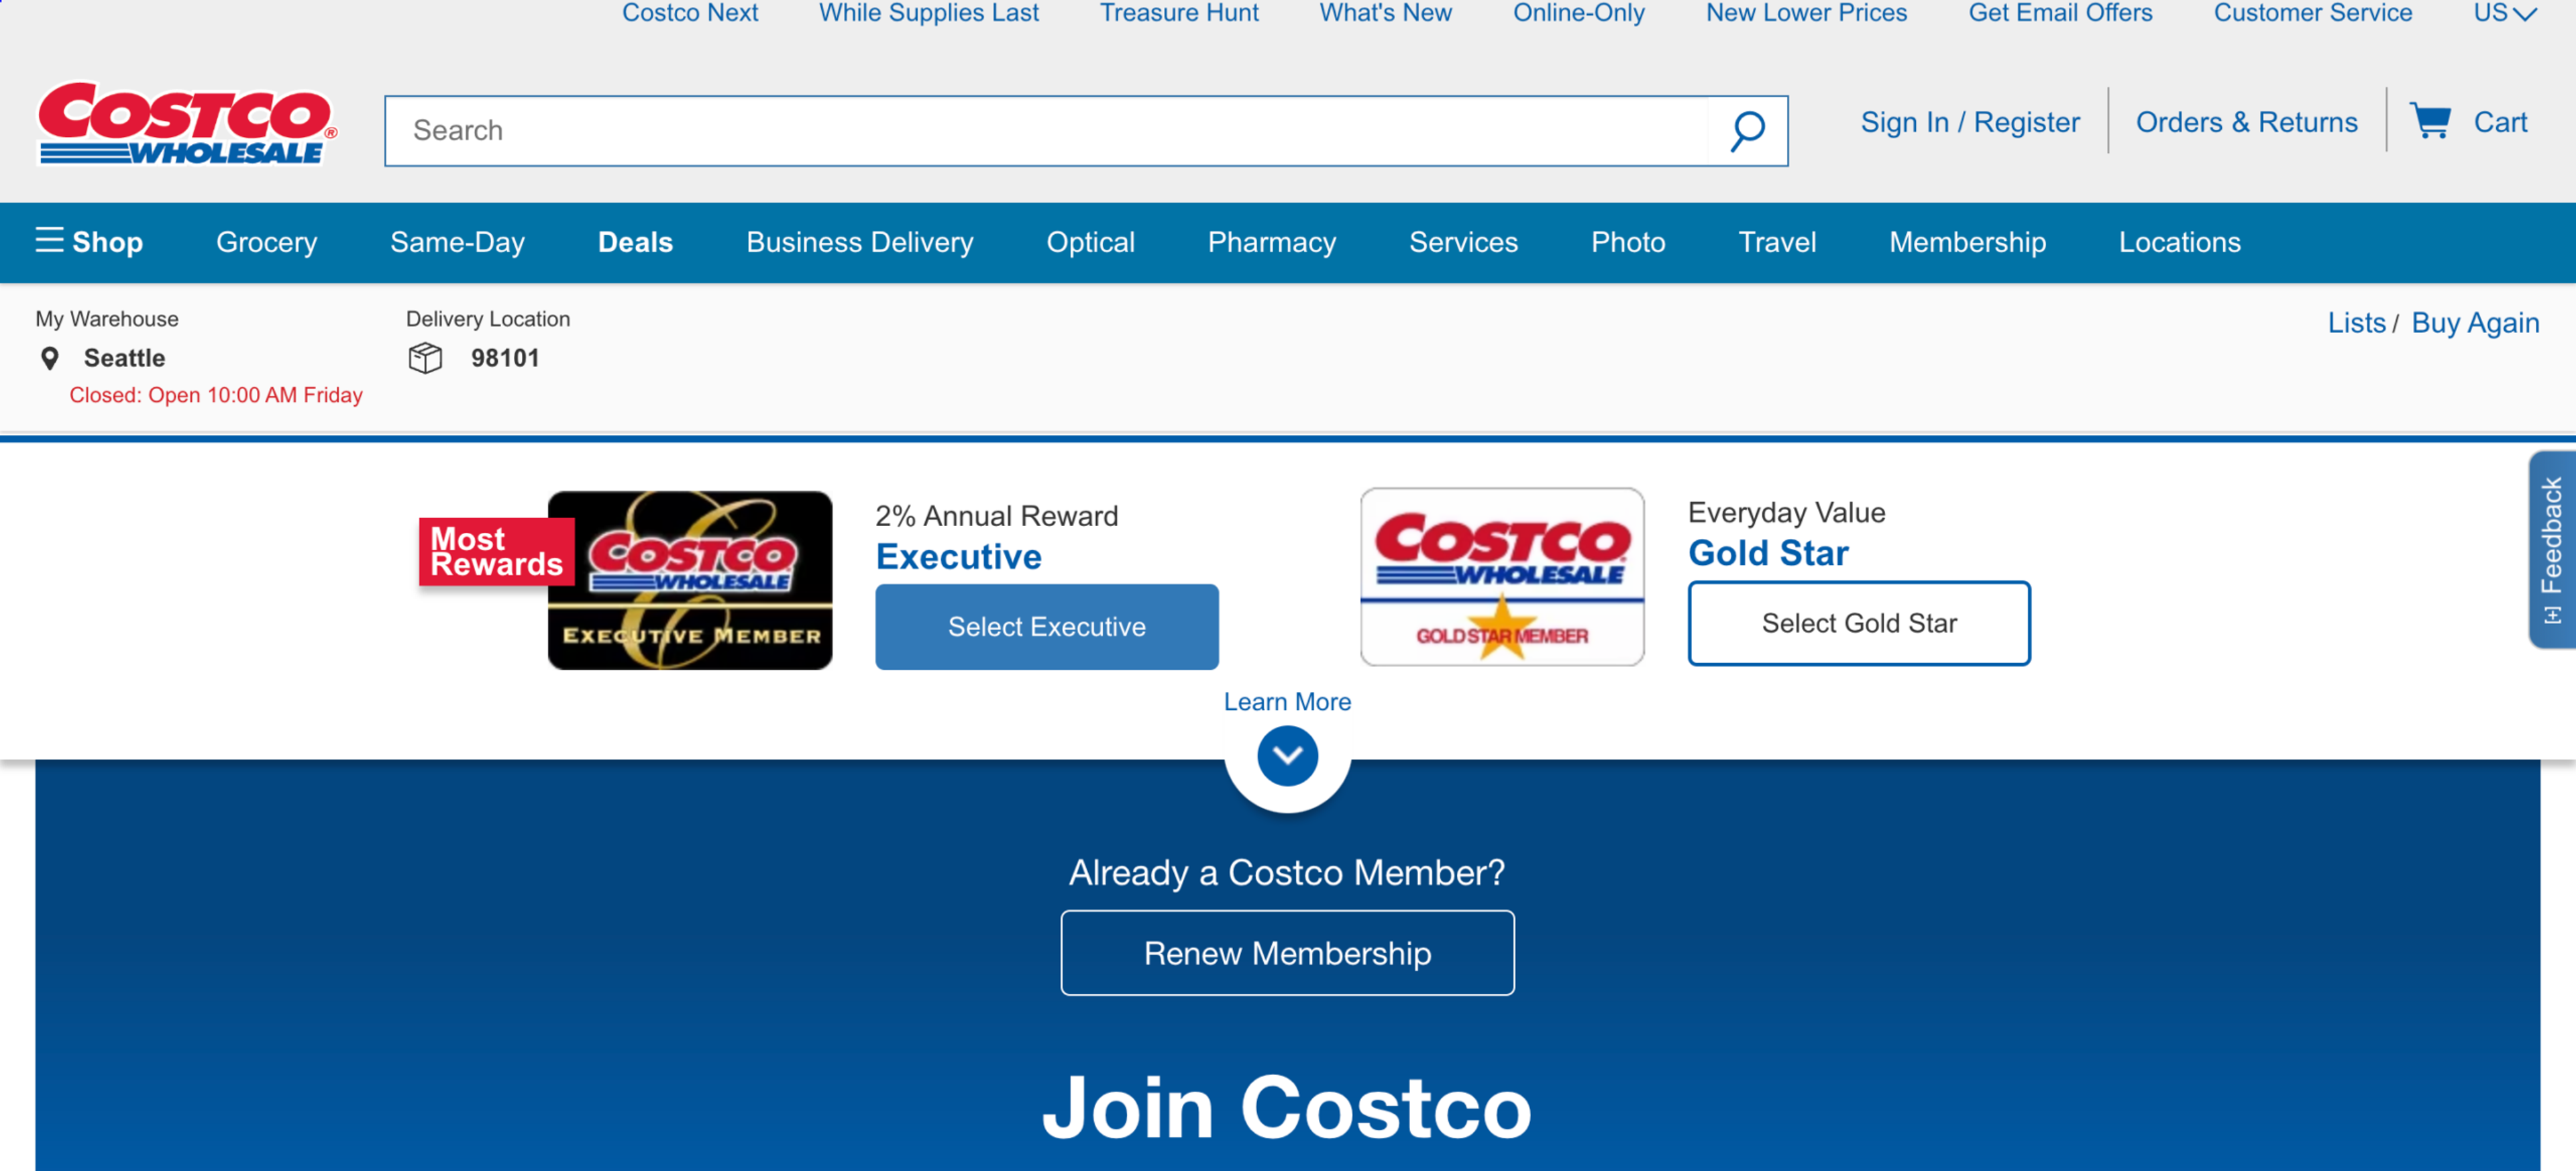Click the Most Rewards red badge

tap(496, 552)
